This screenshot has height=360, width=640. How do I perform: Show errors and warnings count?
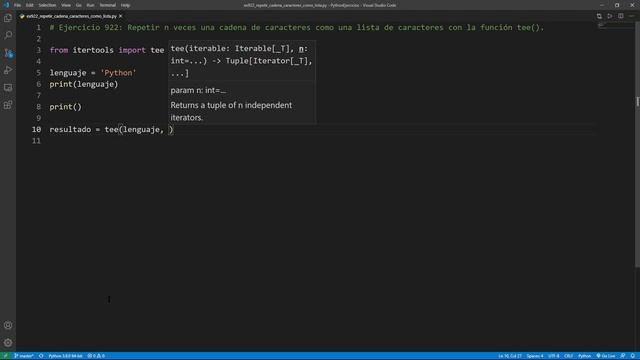coord(96,356)
